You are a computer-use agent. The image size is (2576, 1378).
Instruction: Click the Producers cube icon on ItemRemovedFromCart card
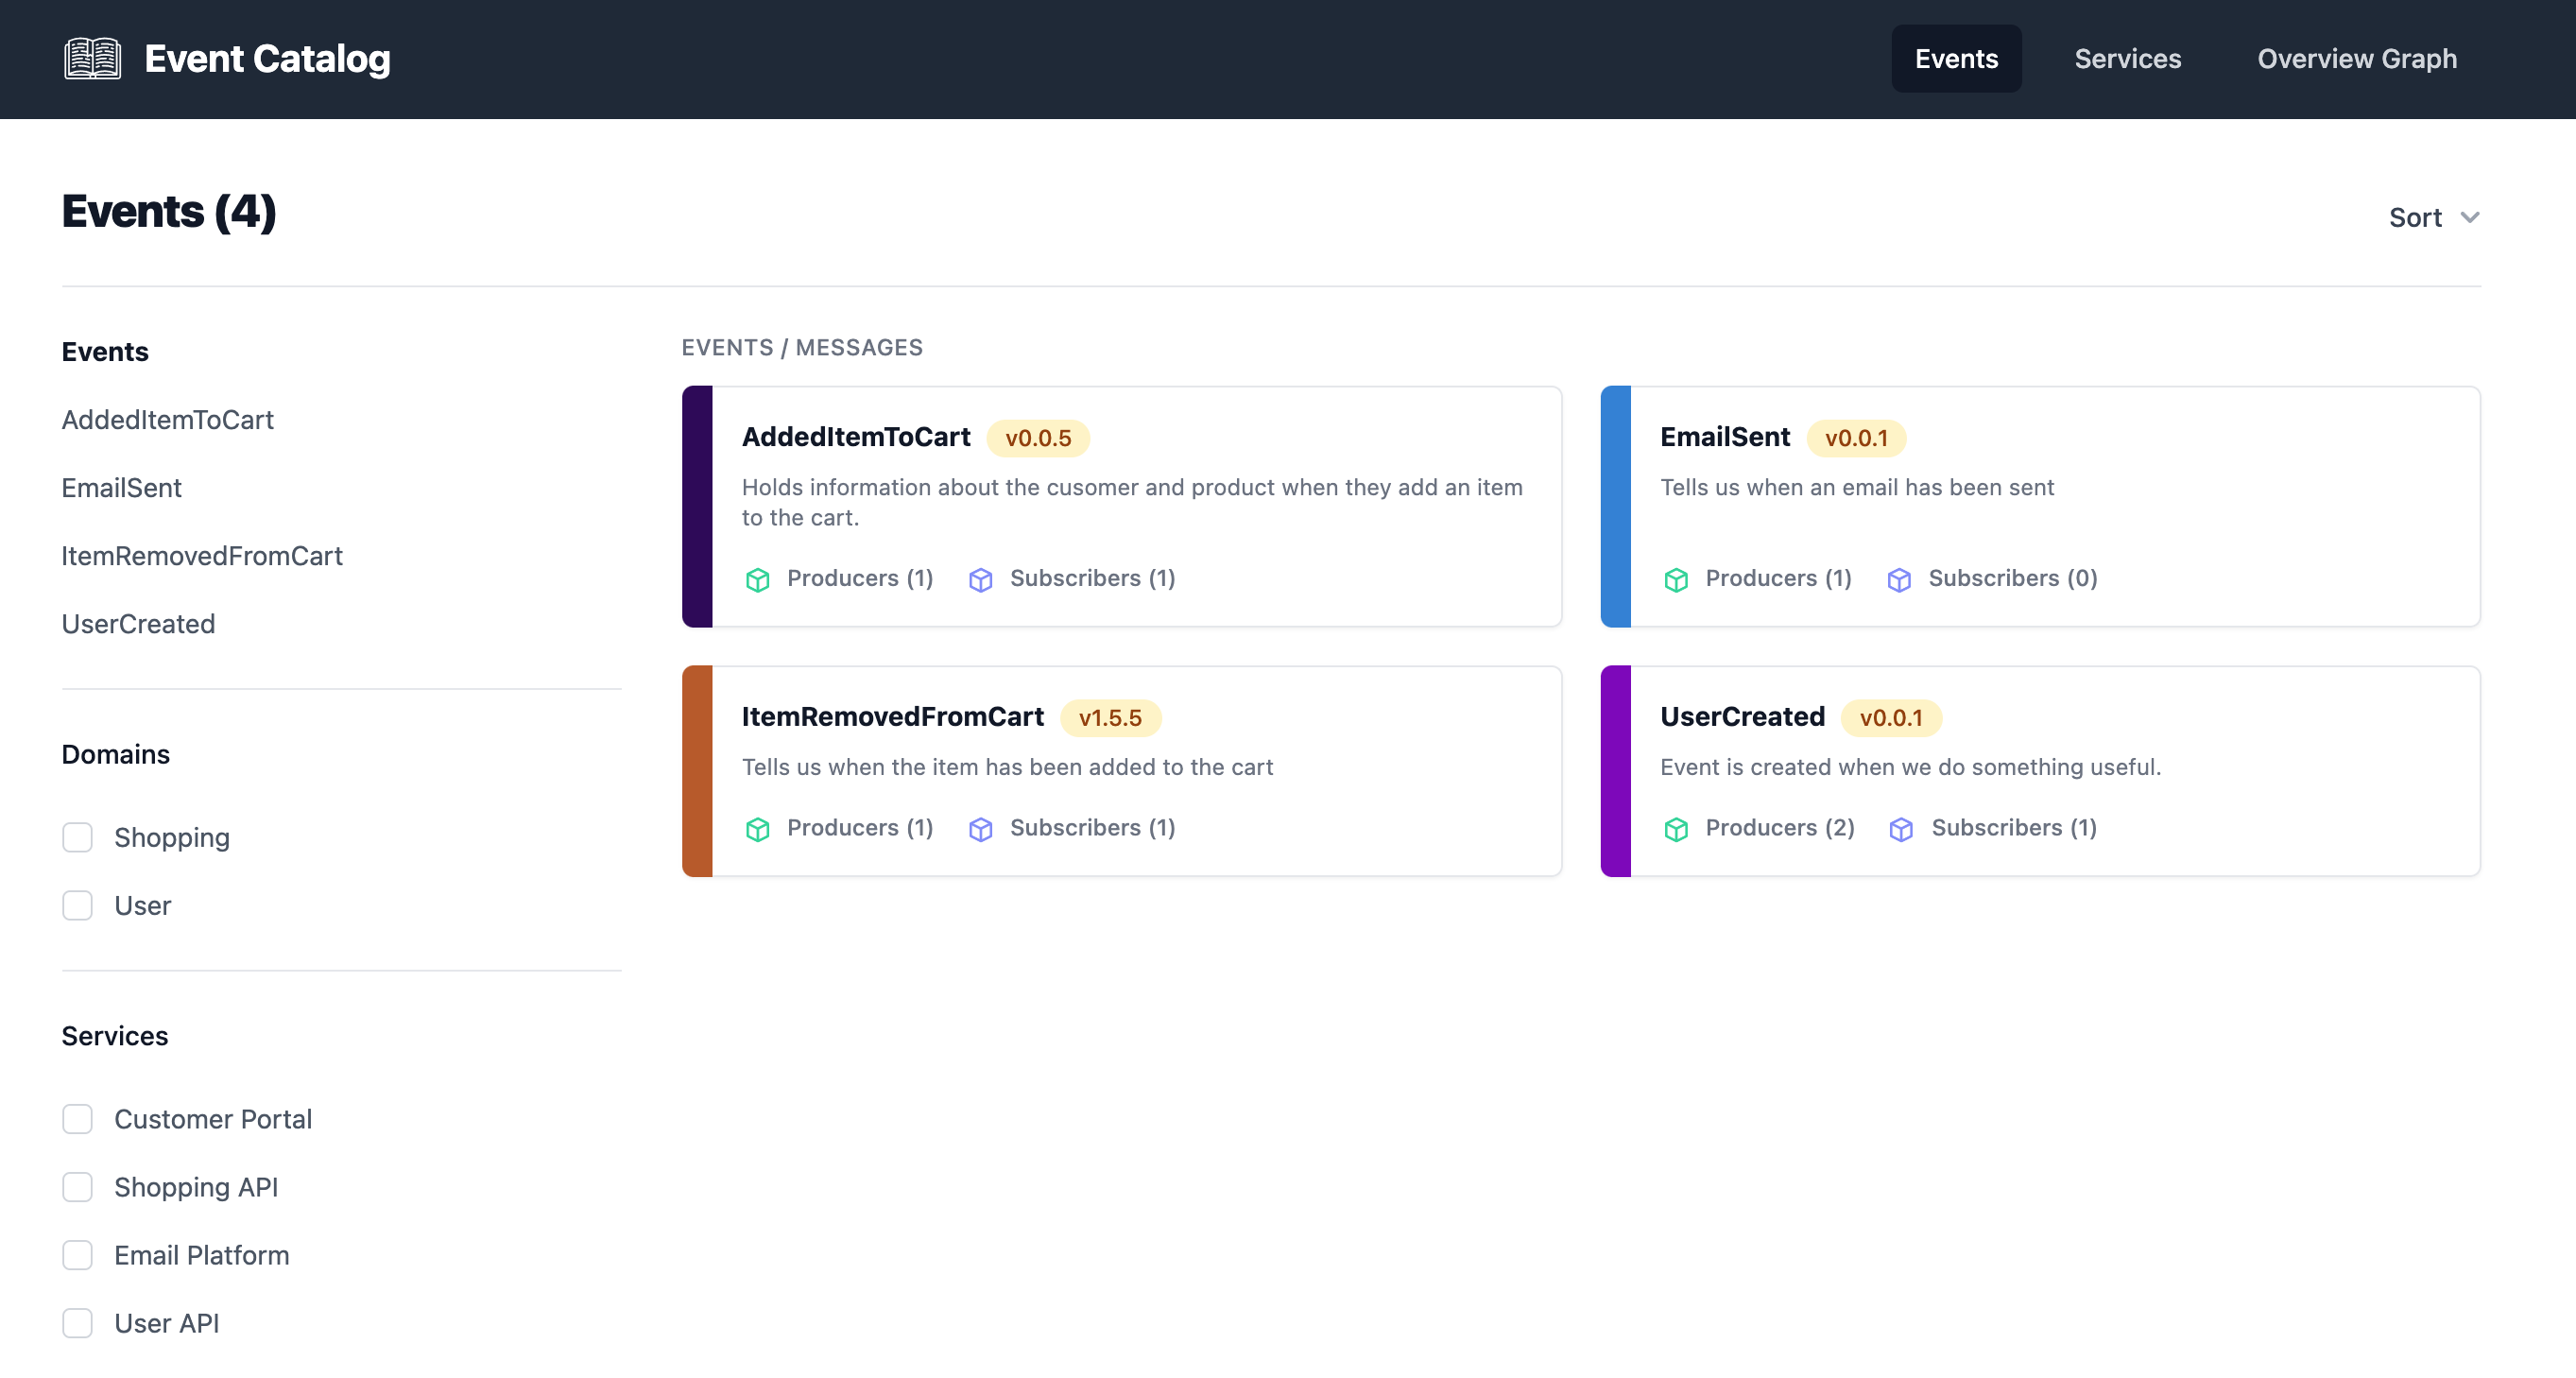click(758, 829)
